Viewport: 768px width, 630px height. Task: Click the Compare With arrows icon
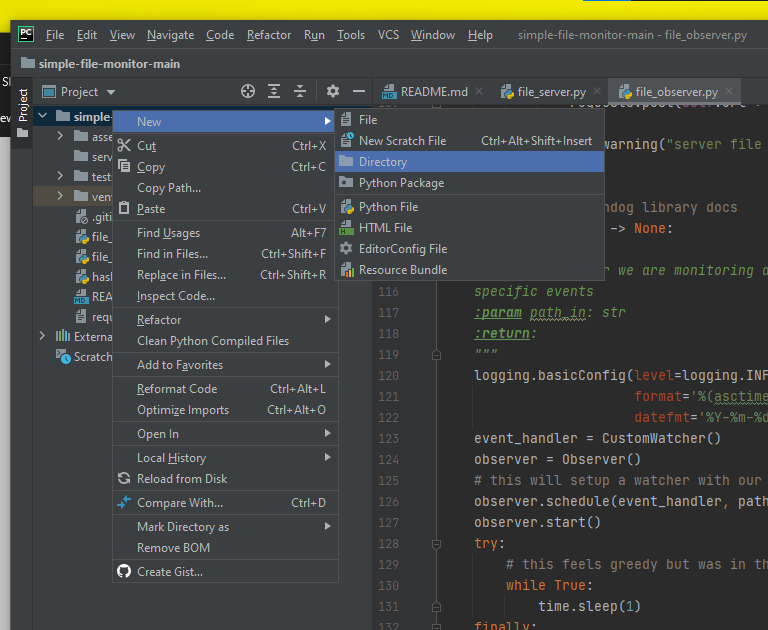coord(124,502)
